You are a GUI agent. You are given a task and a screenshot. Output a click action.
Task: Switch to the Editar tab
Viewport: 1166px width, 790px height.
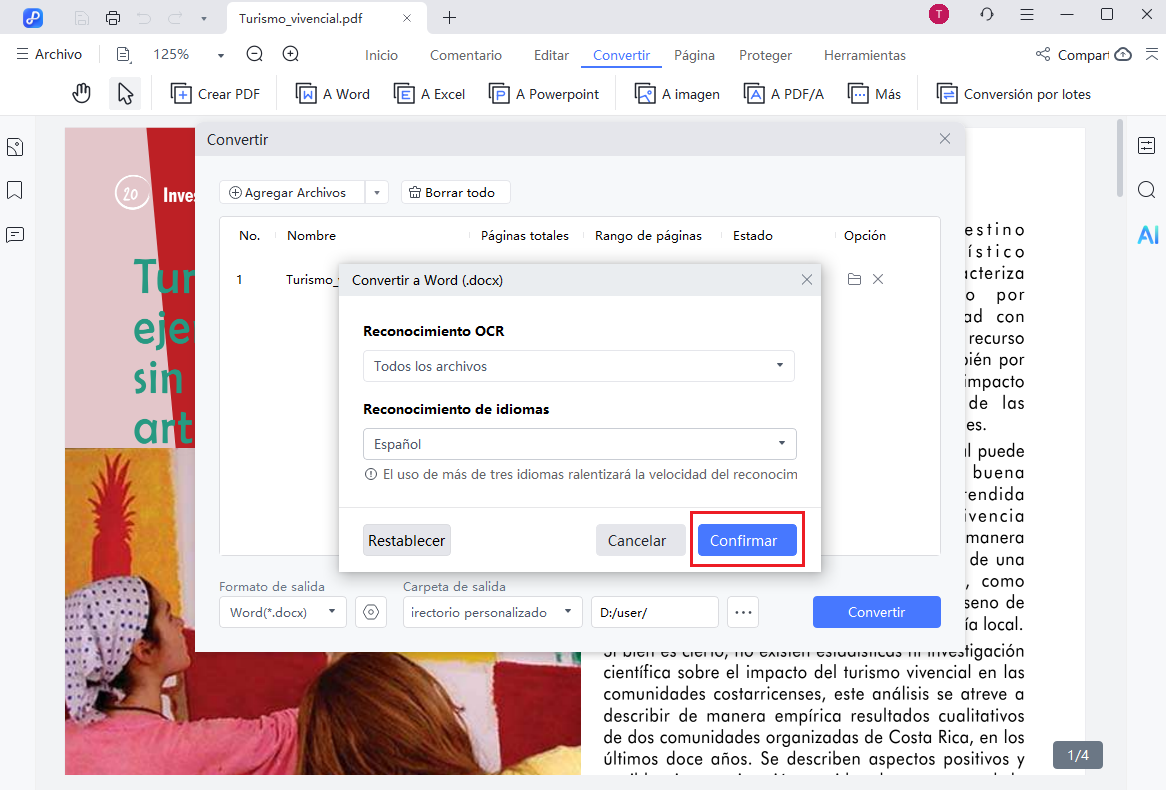pos(551,55)
